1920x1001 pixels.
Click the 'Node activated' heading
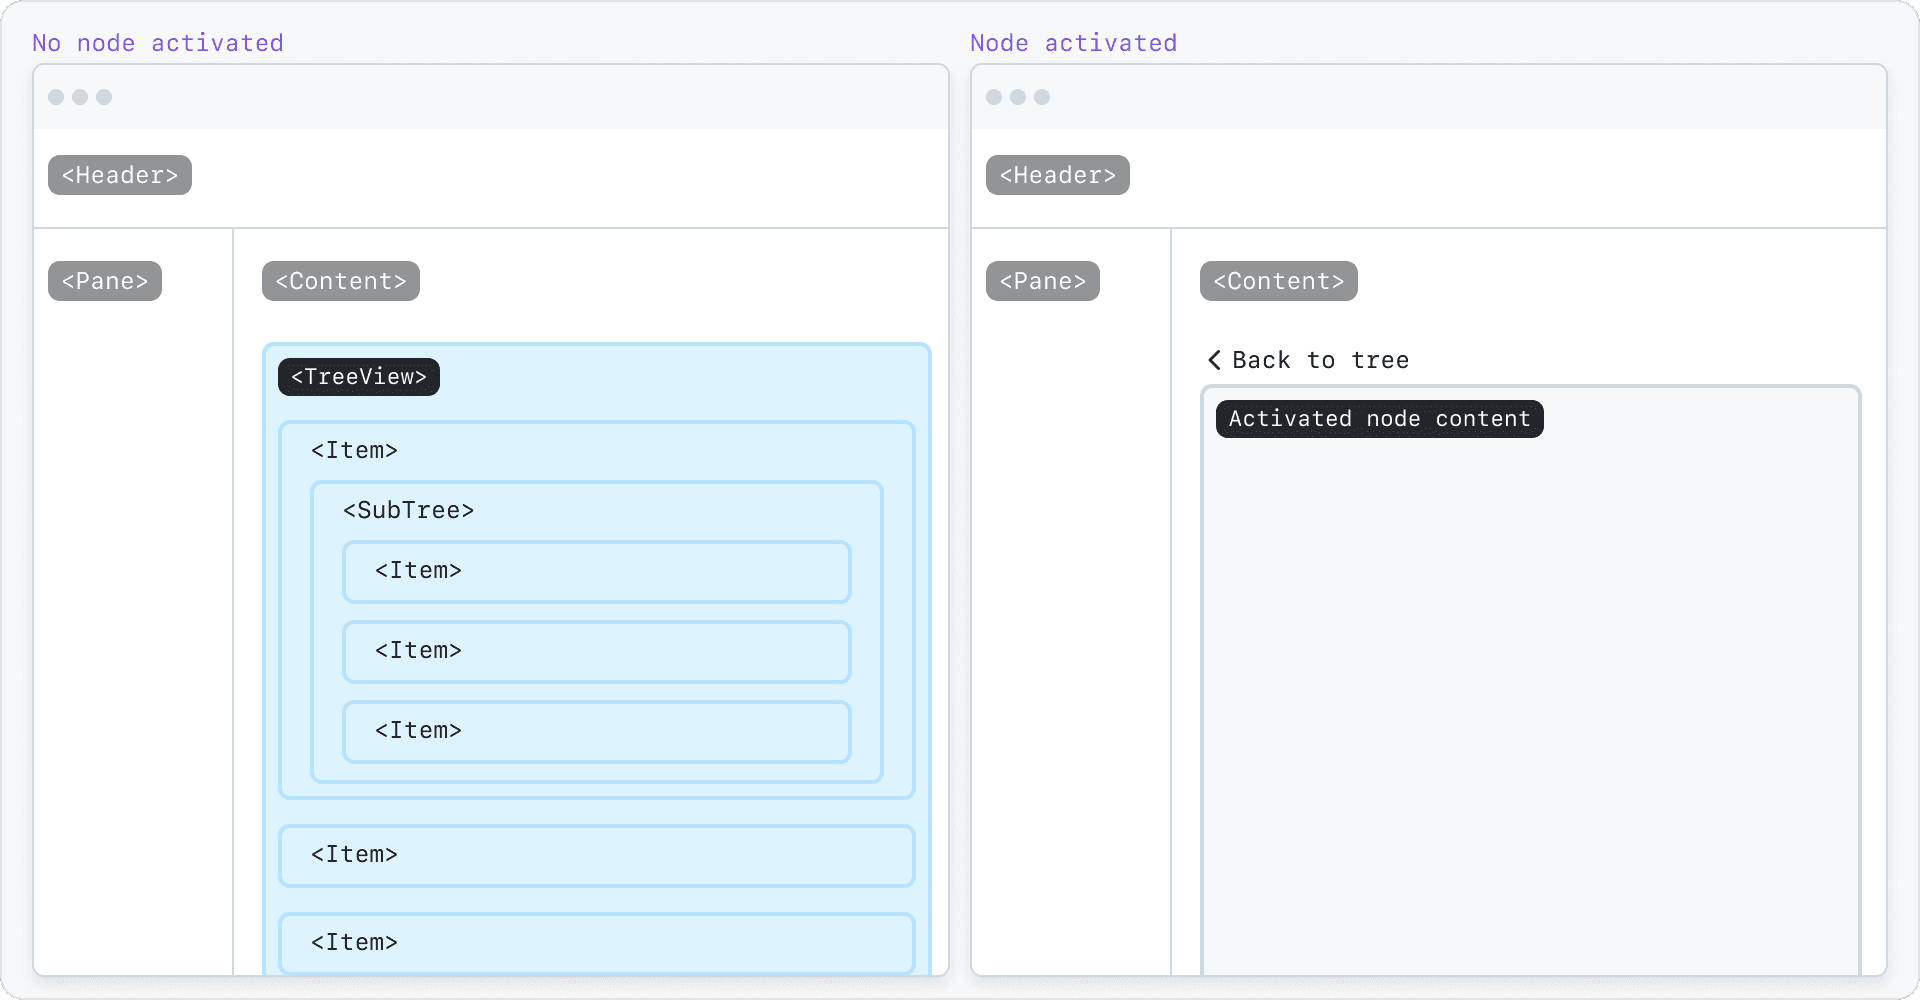1074,43
